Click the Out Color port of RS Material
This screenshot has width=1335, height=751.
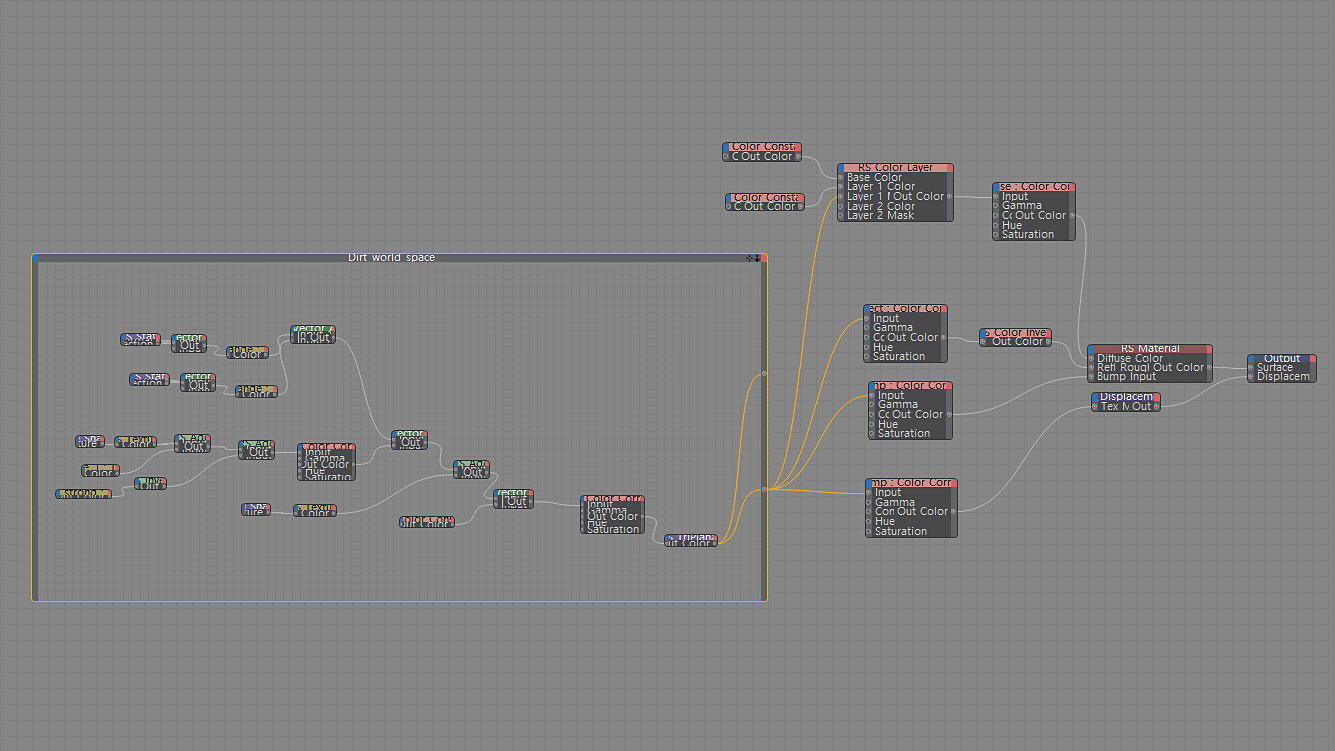pos(1210,368)
